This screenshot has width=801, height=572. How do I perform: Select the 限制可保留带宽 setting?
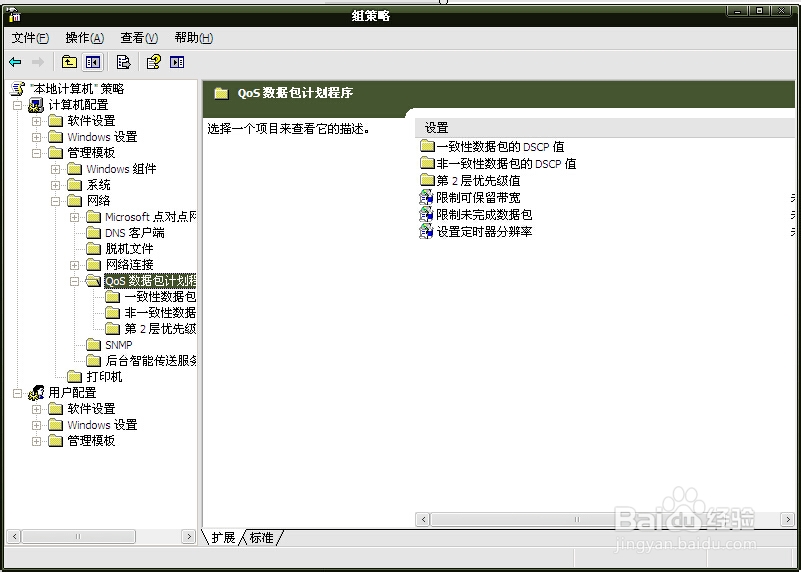pyautogui.click(x=478, y=198)
